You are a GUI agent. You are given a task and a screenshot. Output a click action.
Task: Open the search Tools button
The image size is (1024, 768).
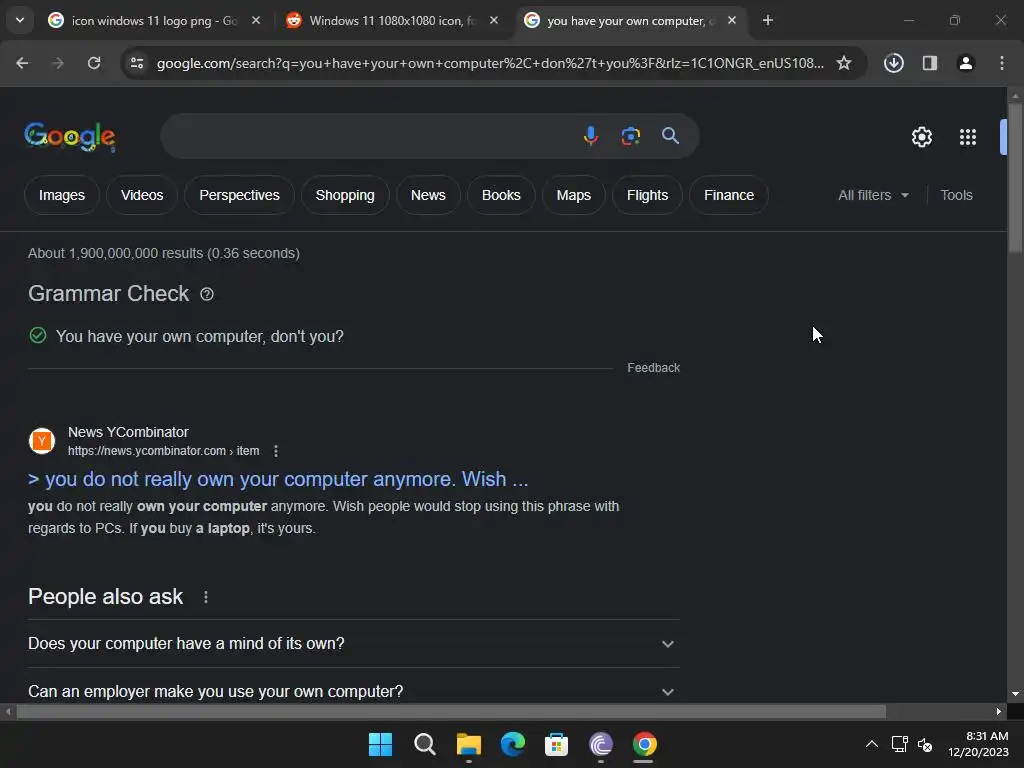[x=956, y=195]
